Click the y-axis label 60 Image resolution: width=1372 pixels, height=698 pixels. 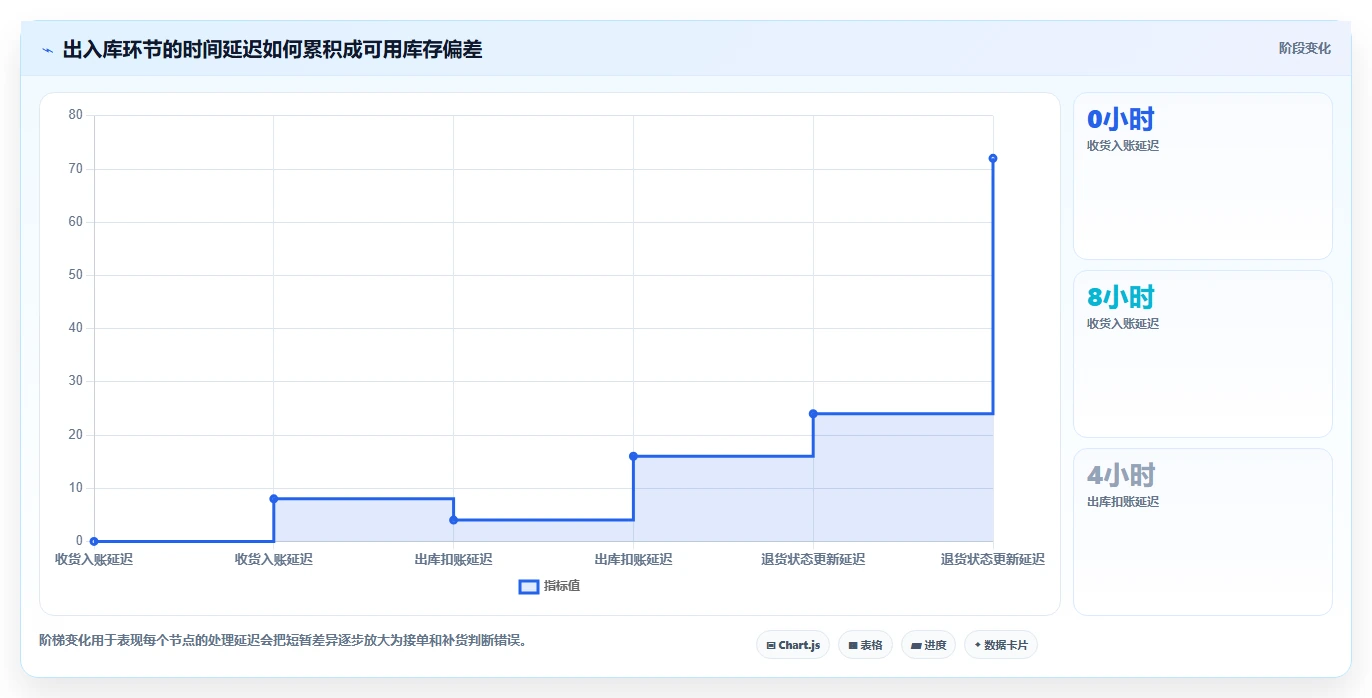pyautogui.click(x=76, y=222)
